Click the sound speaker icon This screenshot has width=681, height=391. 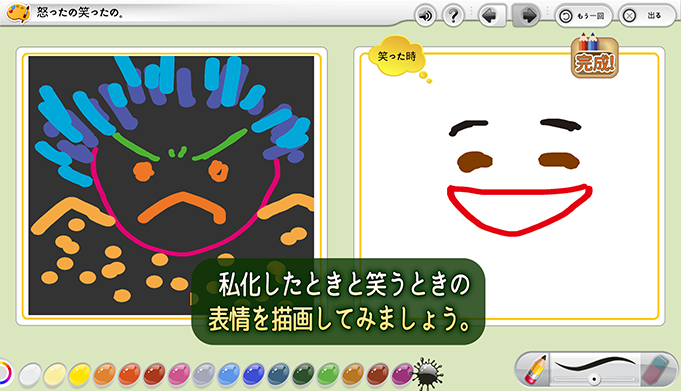(x=425, y=16)
